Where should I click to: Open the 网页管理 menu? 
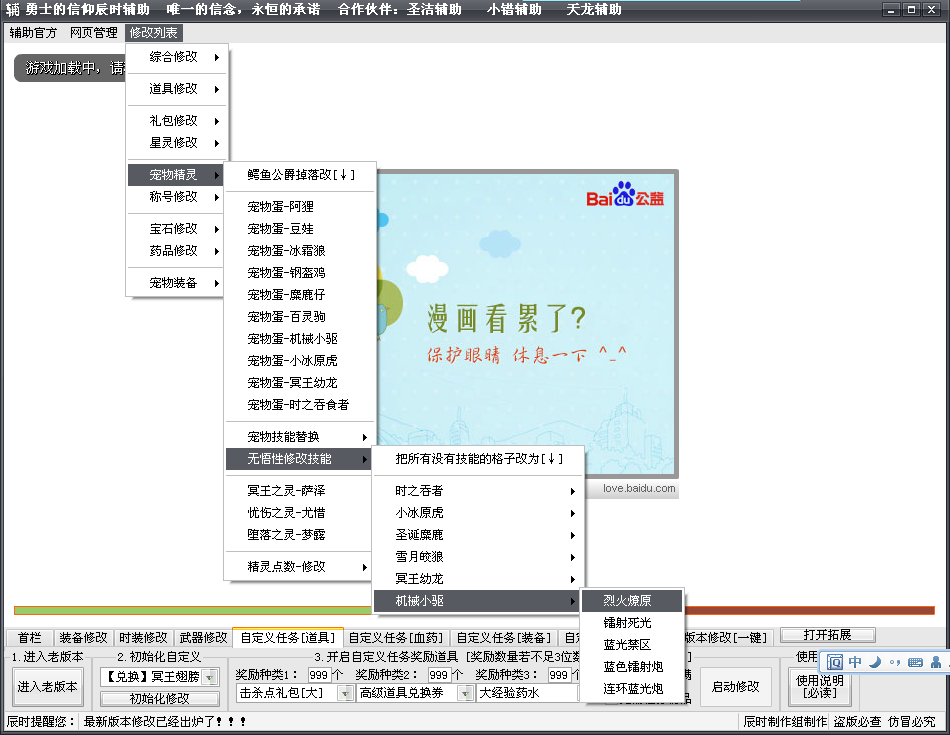click(x=93, y=33)
